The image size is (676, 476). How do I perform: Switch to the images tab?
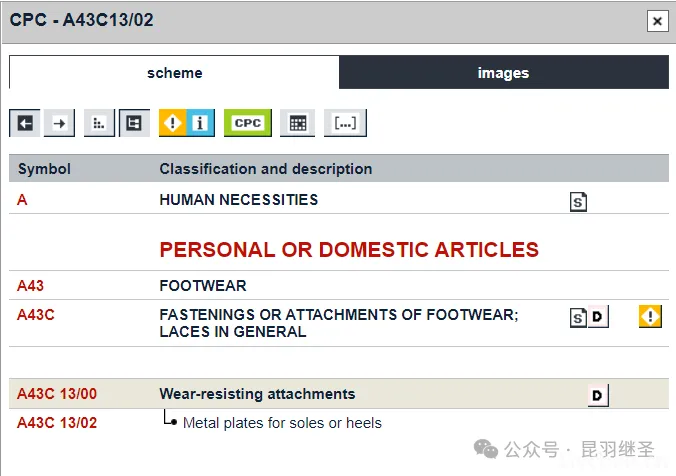pos(503,73)
